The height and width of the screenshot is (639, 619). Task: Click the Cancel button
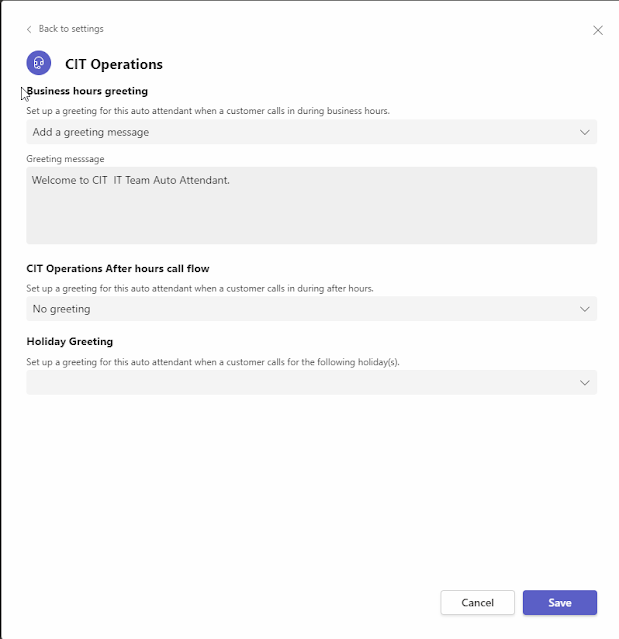(477, 602)
